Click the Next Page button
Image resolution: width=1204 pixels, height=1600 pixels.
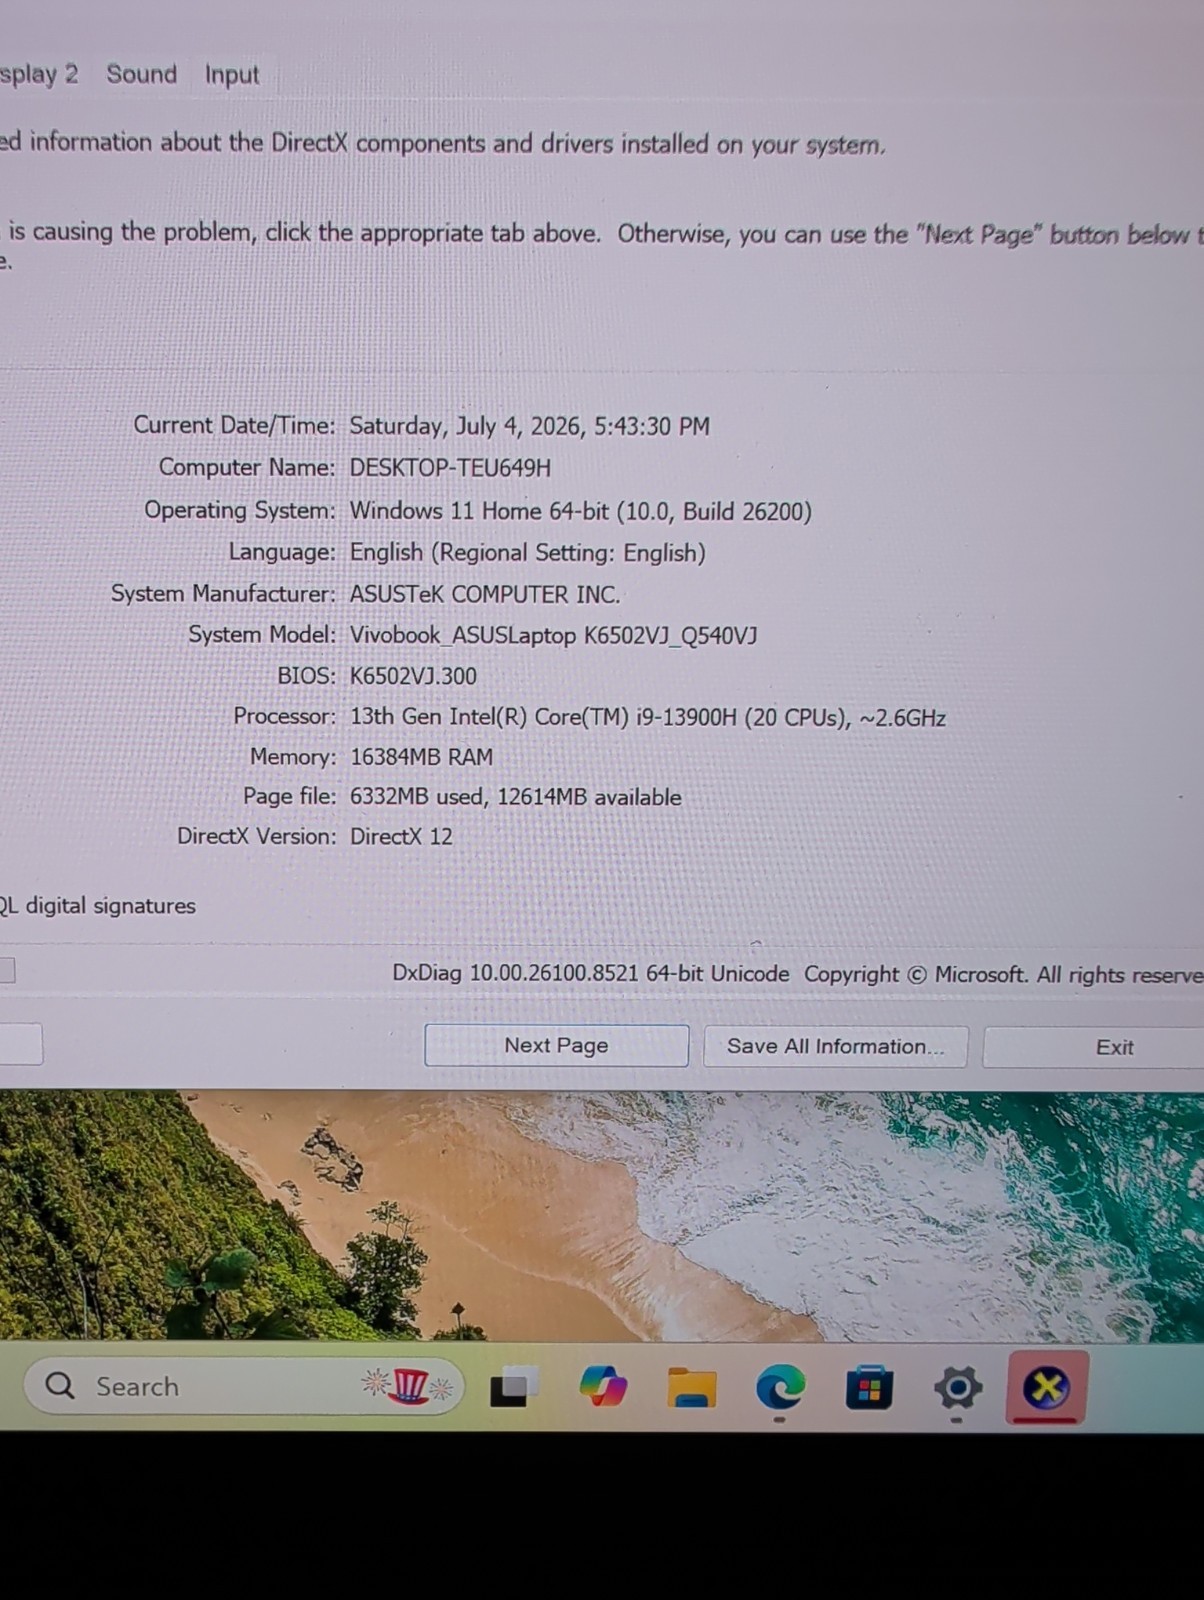click(x=556, y=1046)
